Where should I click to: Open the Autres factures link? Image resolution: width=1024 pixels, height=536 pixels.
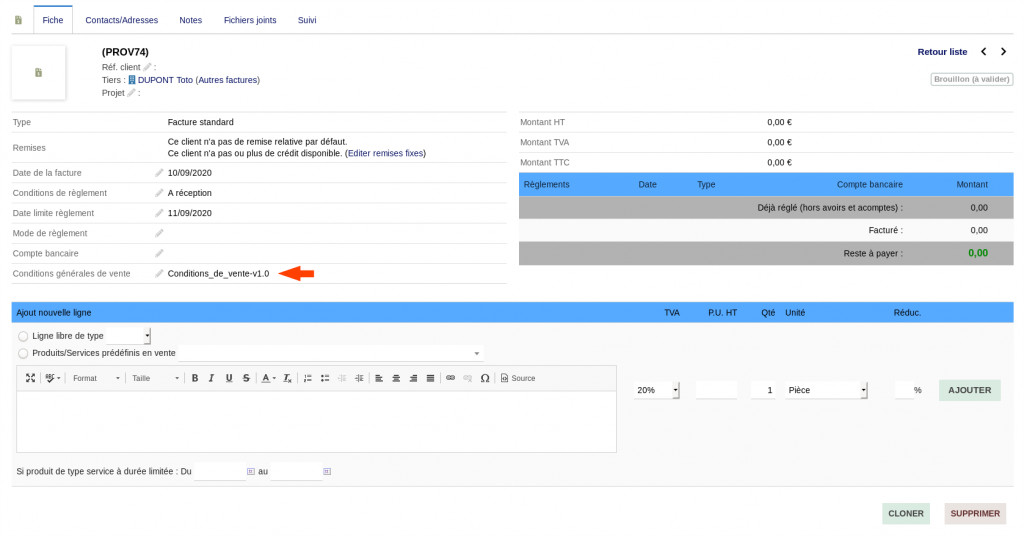pyautogui.click(x=228, y=80)
